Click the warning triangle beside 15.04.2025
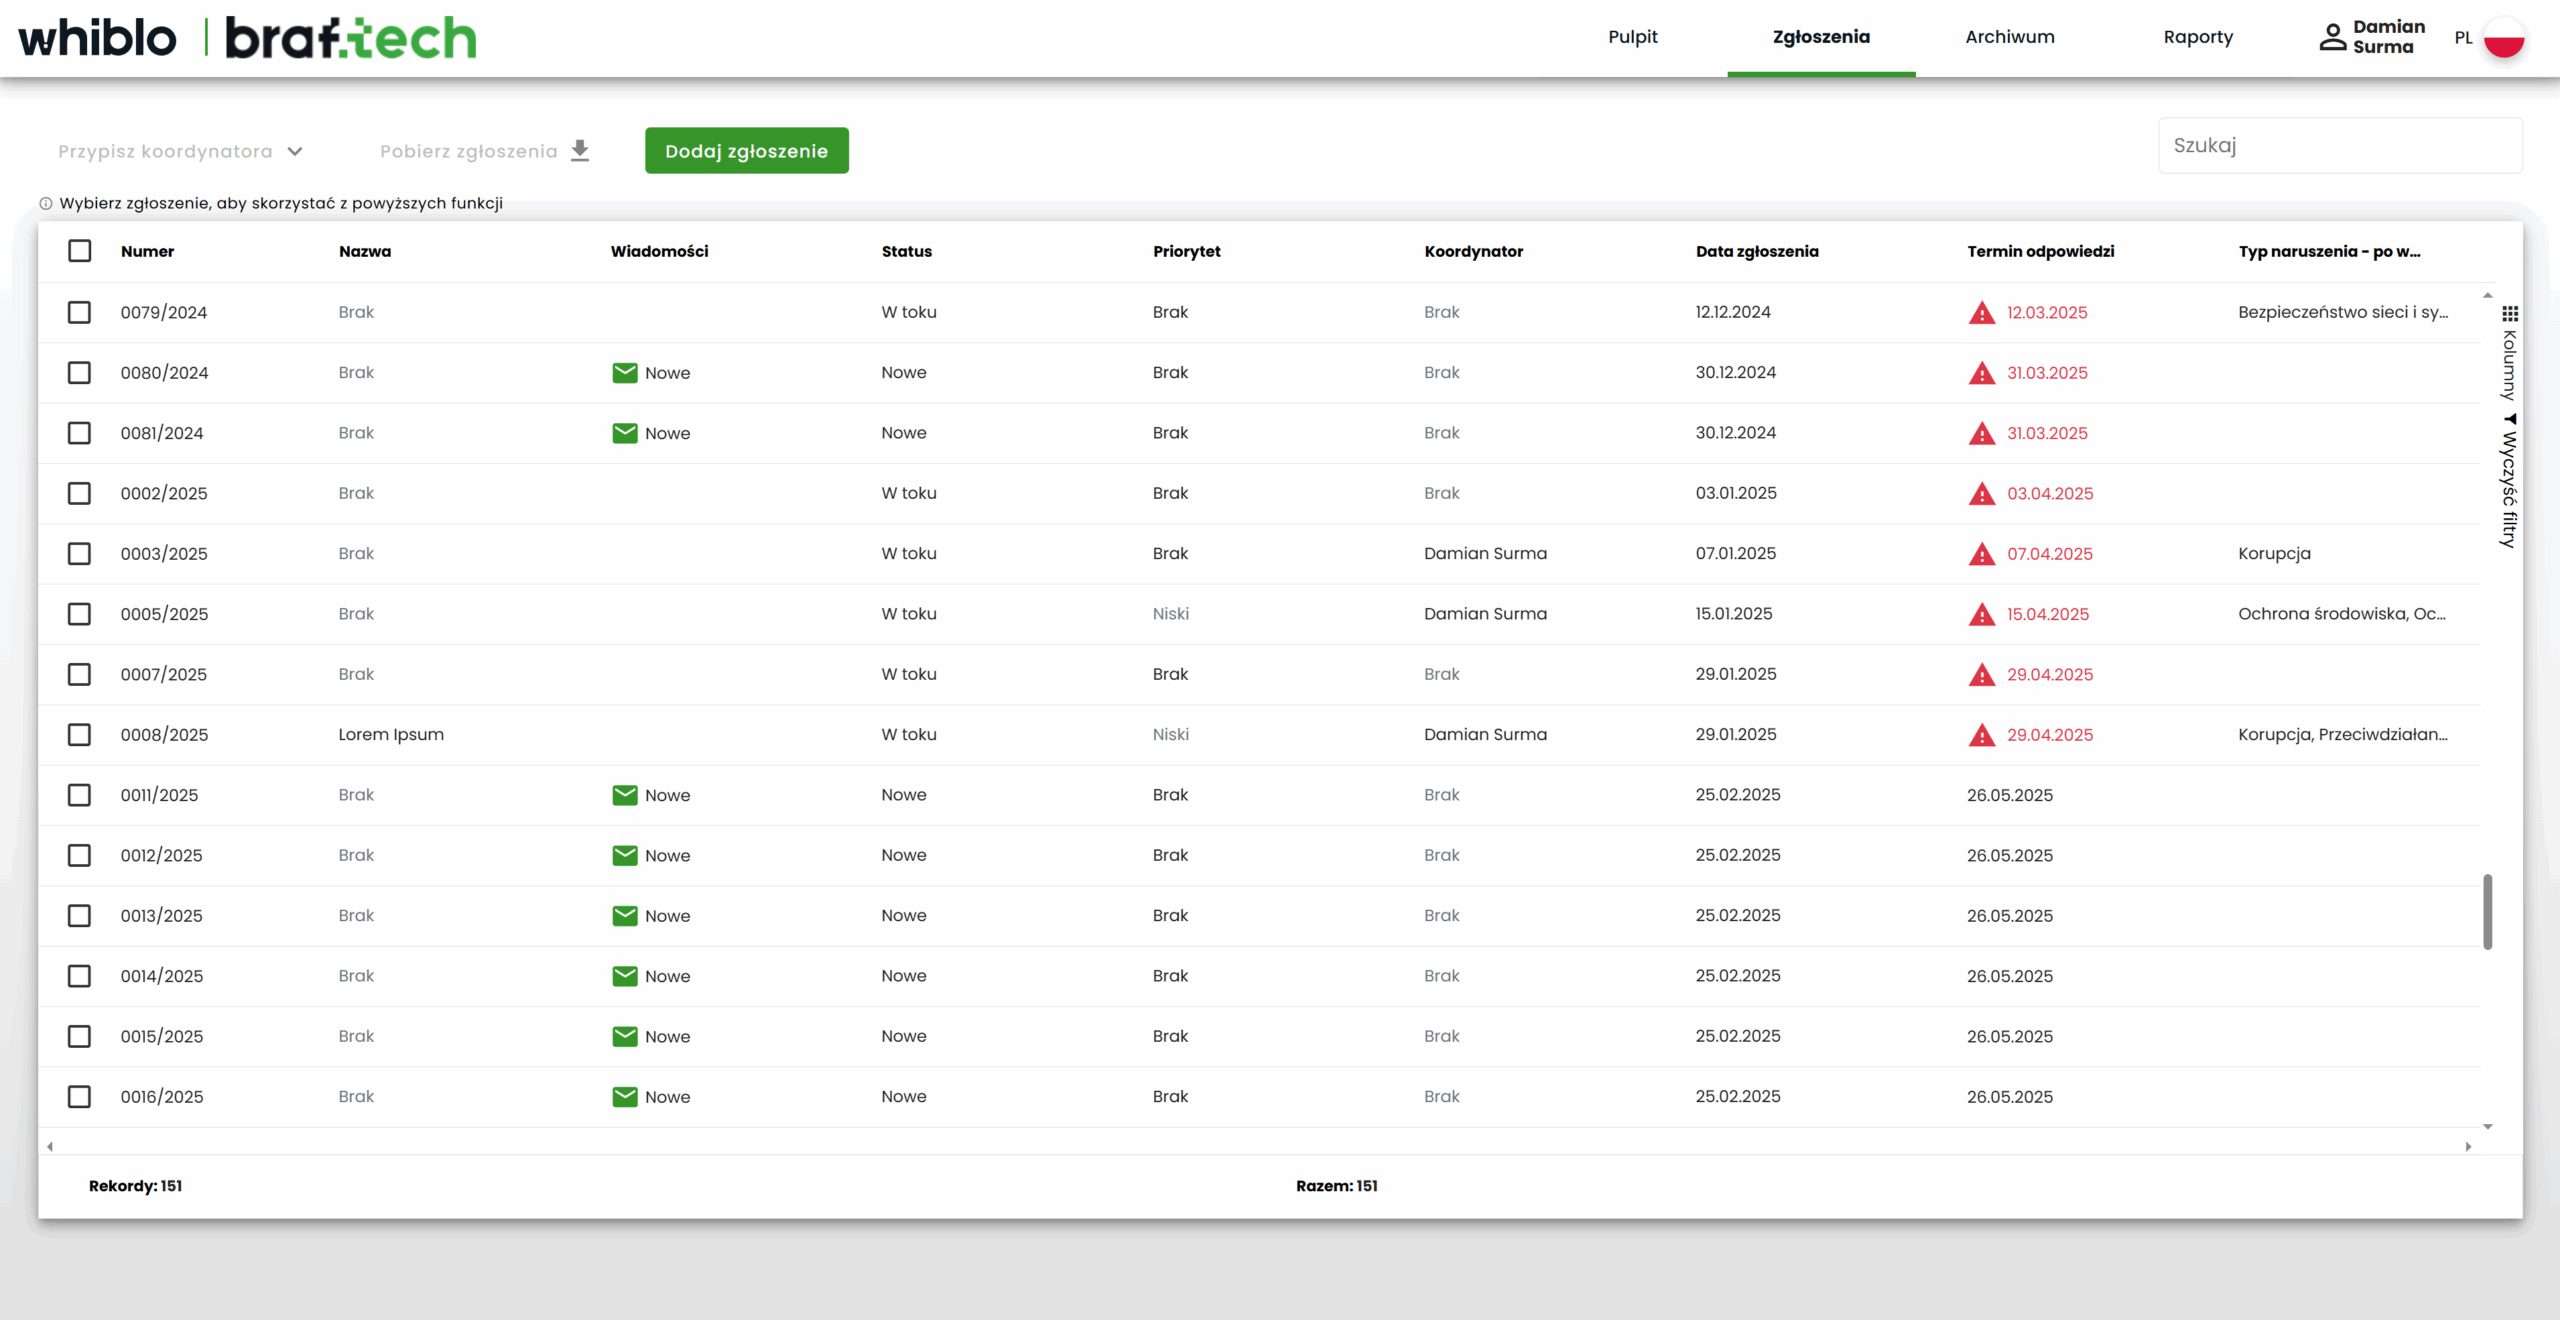Image resolution: width=2560 pixels, height=1320 pixels. [x=1981, y=615]
